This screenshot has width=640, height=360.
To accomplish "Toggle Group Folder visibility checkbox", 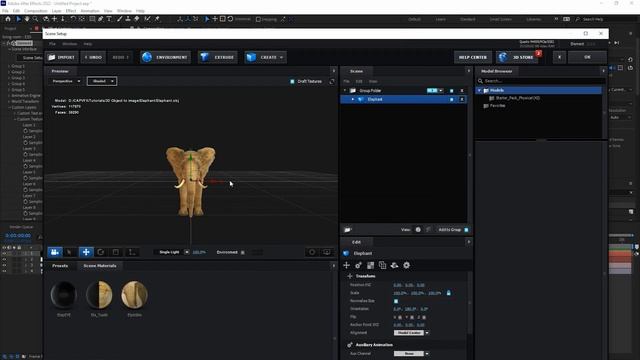I will click(451, 91).
